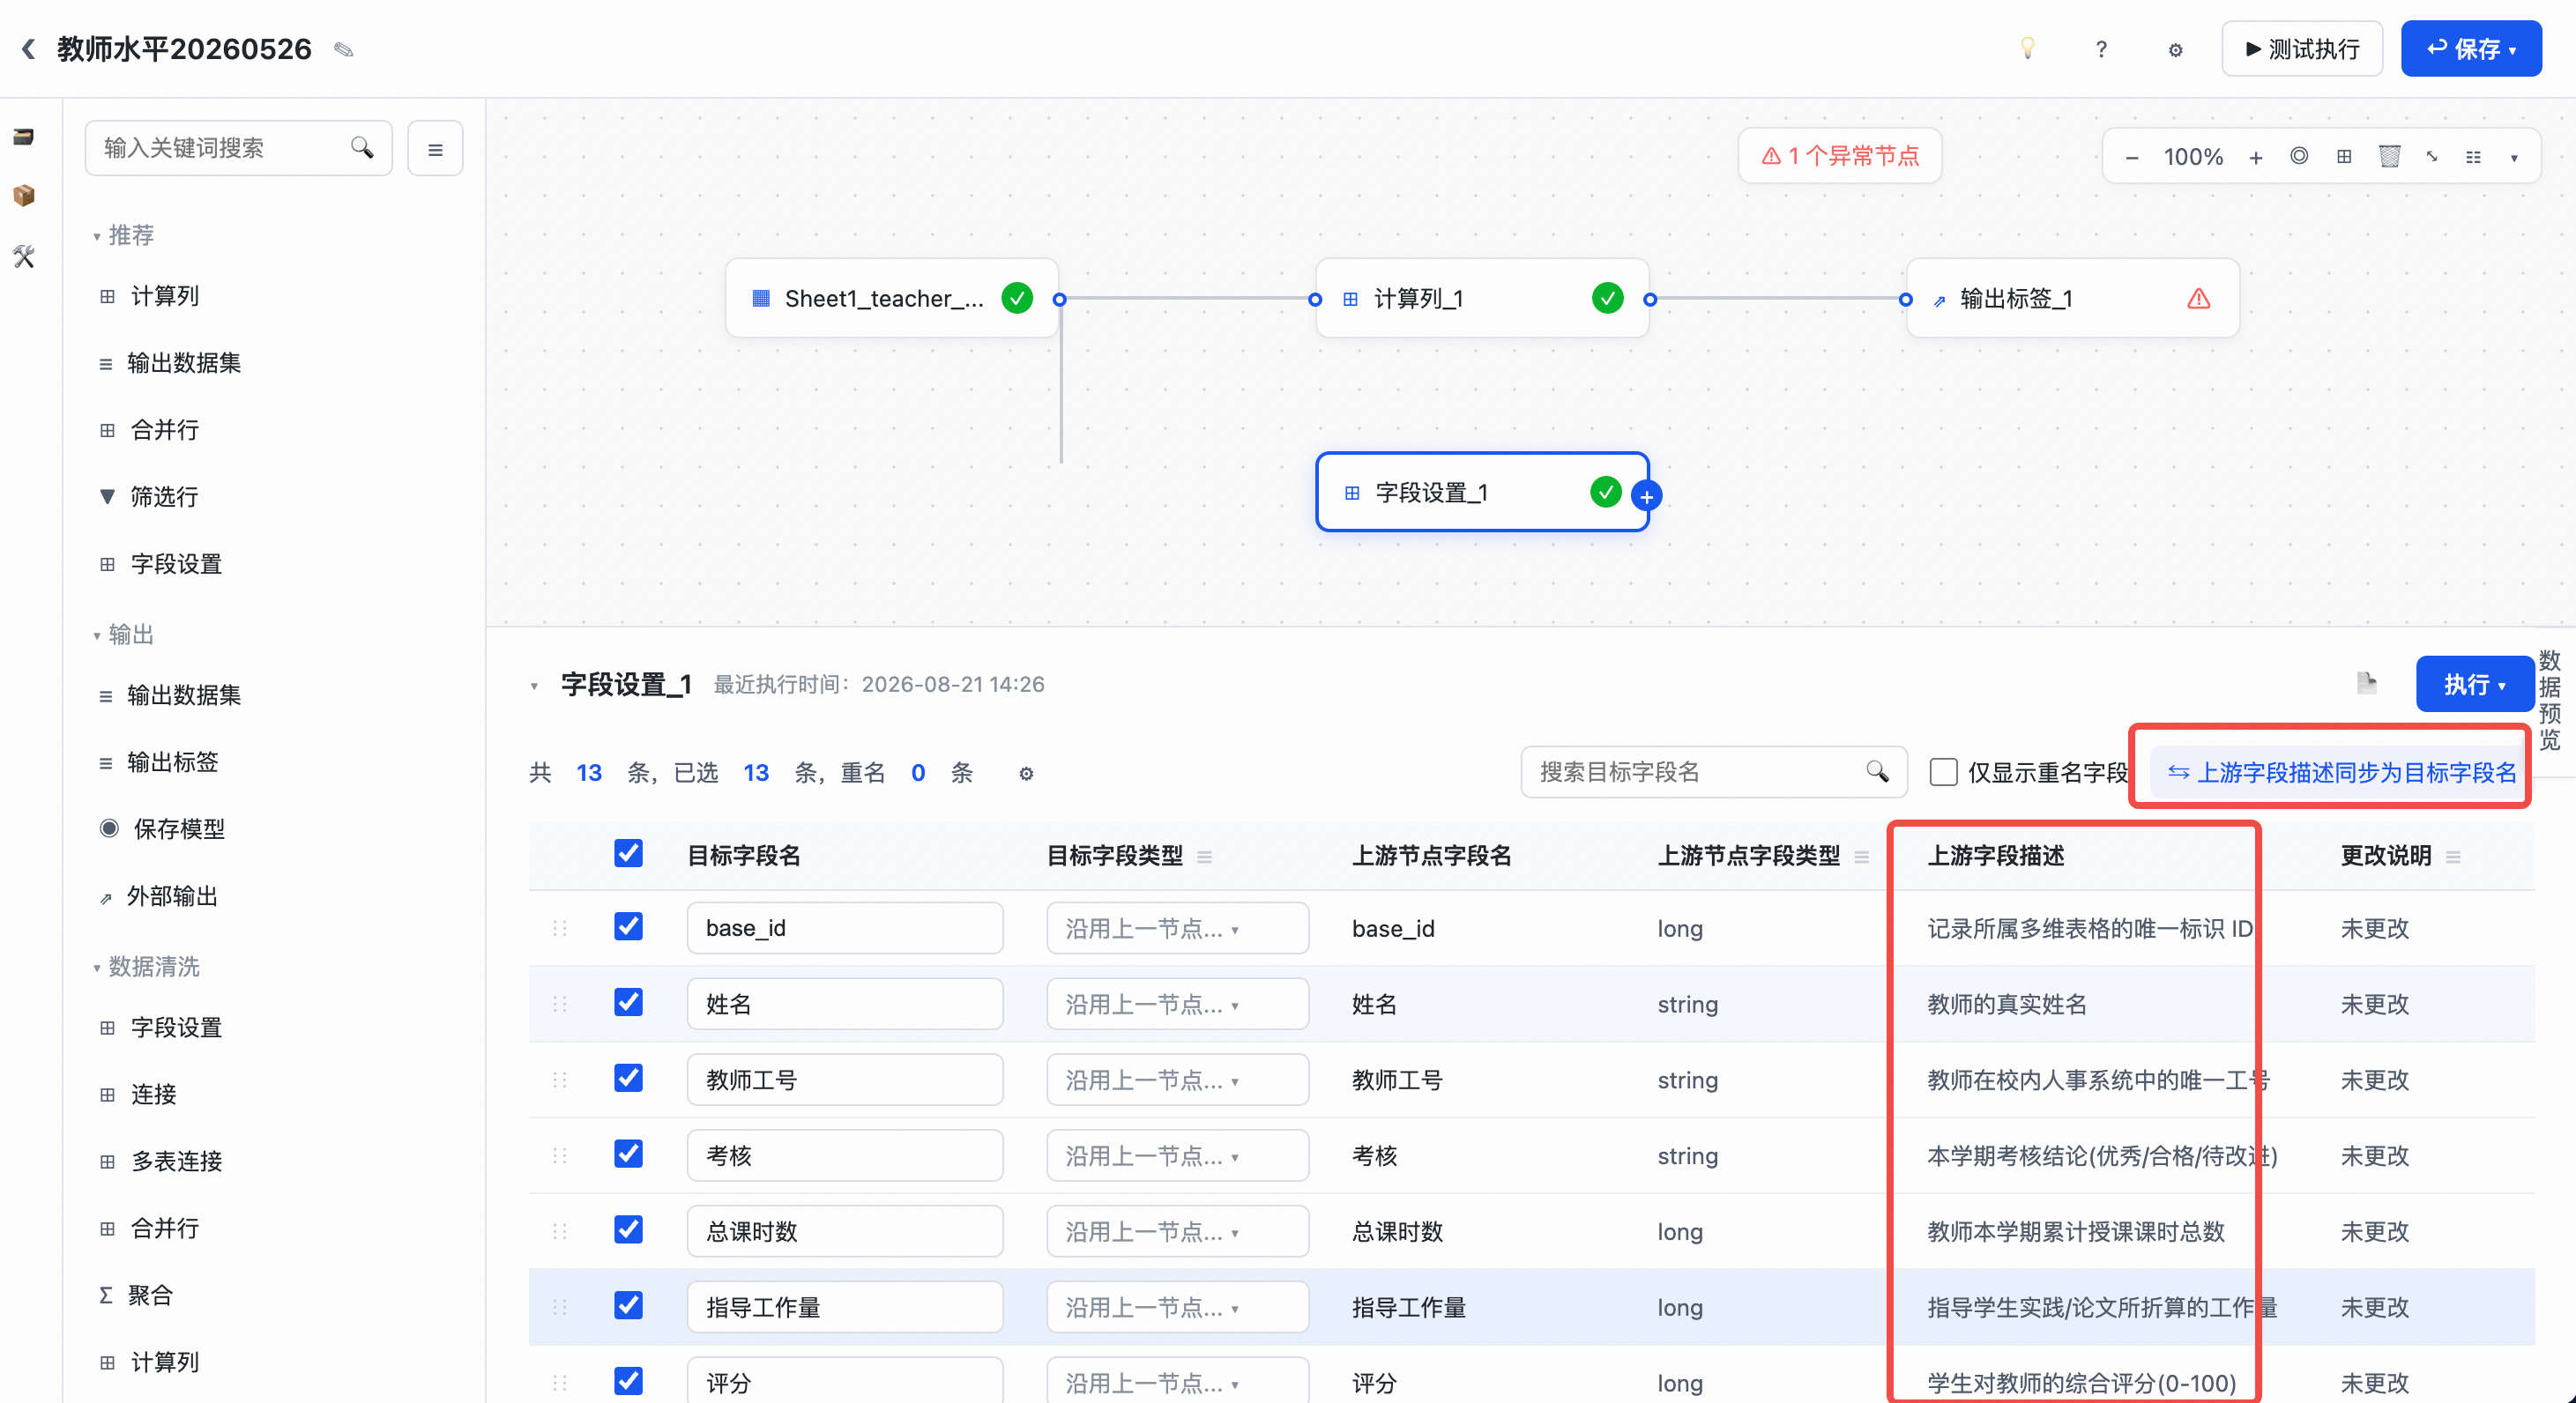Click the warning icon on 输出标签_1 node
The width and height of the screenshot is (2576, 1403).
2198,298
